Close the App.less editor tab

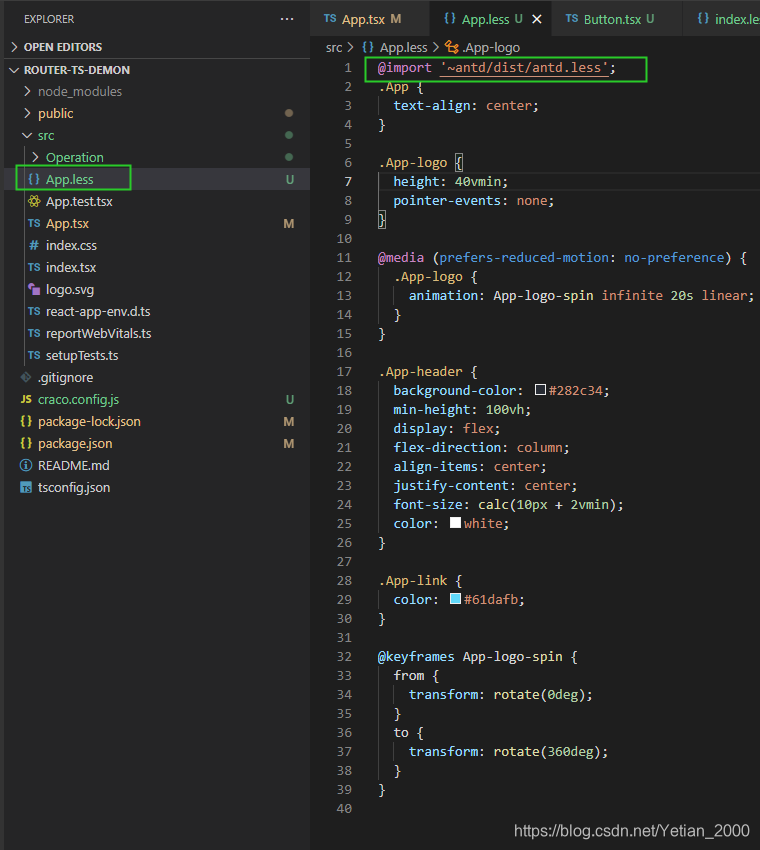coord(537,20)
